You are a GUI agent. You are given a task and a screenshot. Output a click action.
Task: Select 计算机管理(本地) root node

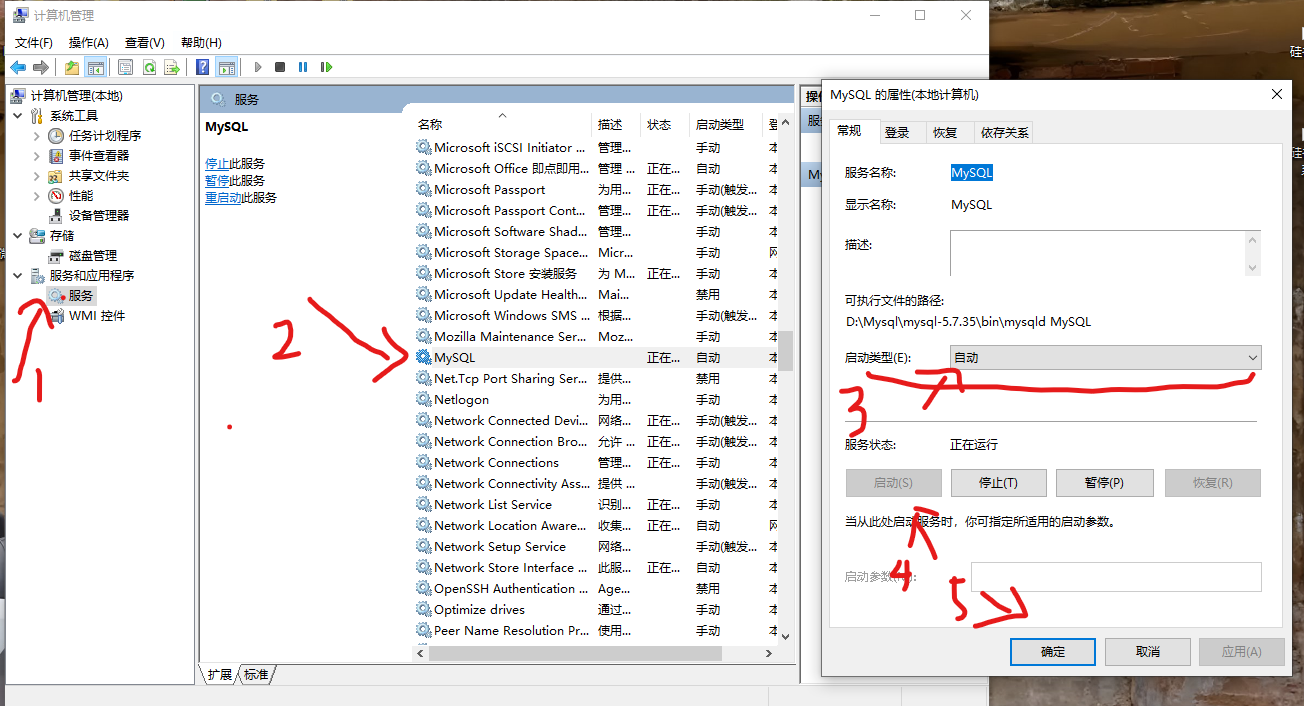[x=77, y=95]
